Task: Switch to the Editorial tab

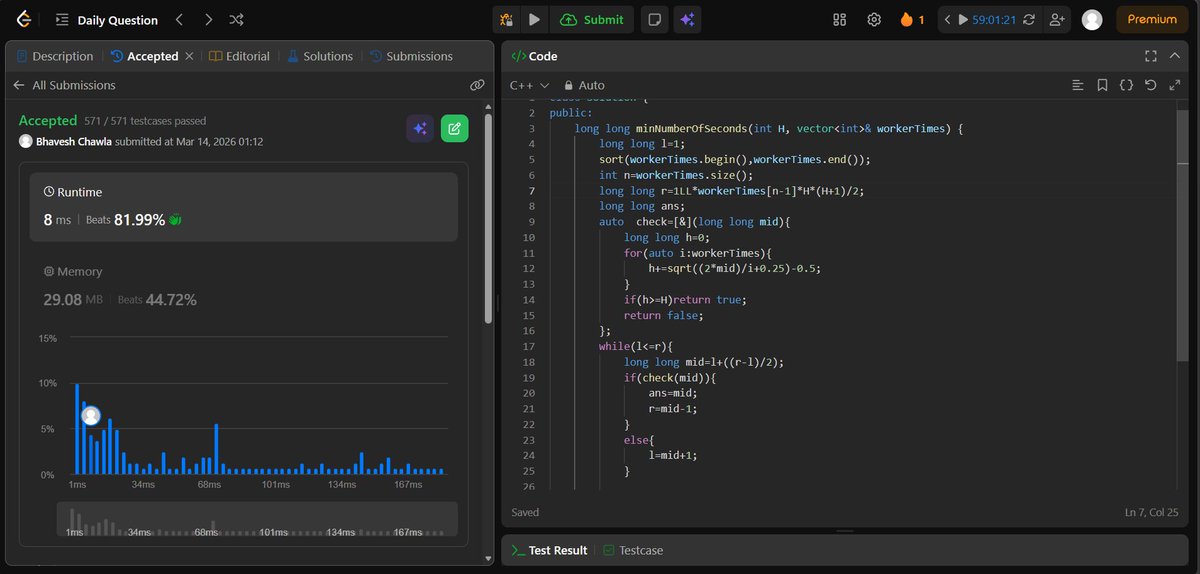Action: point(240,56)
